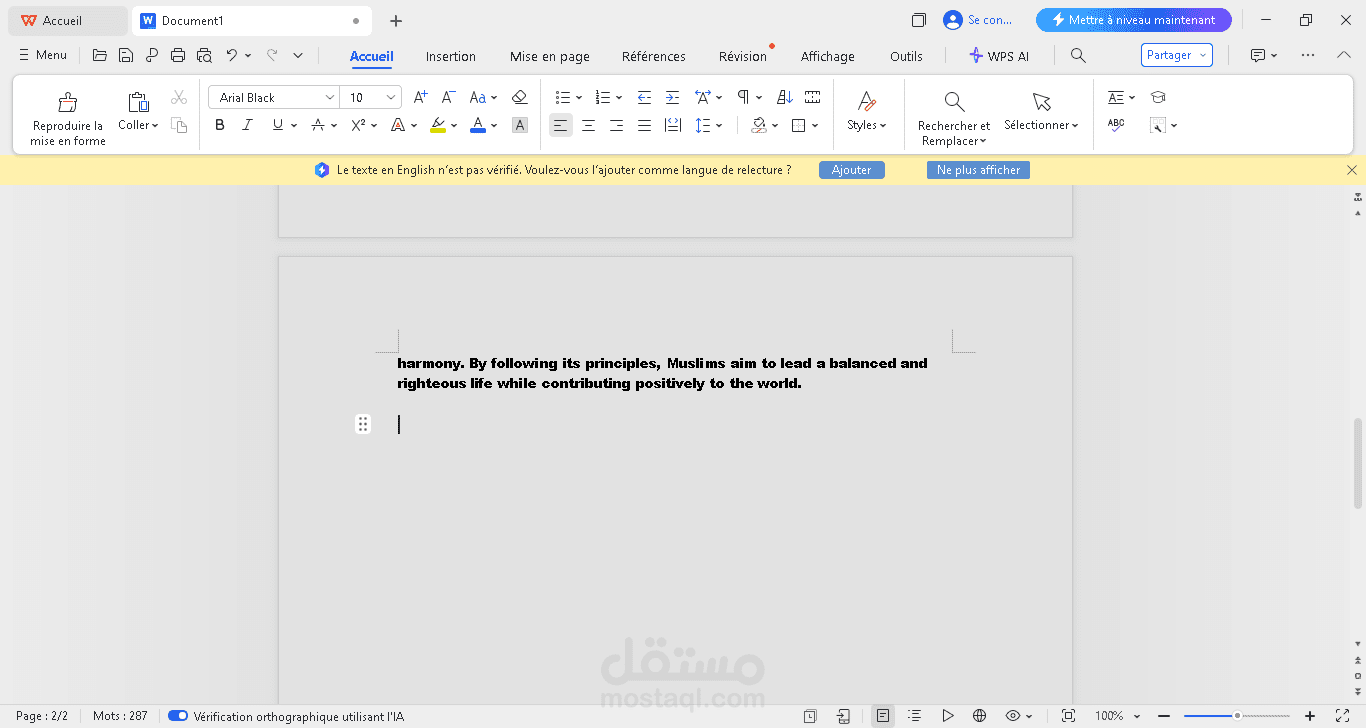Toggle AI spell check switch in status bar
Screen dimensions: 1366x728
click(x=178, y=716)
